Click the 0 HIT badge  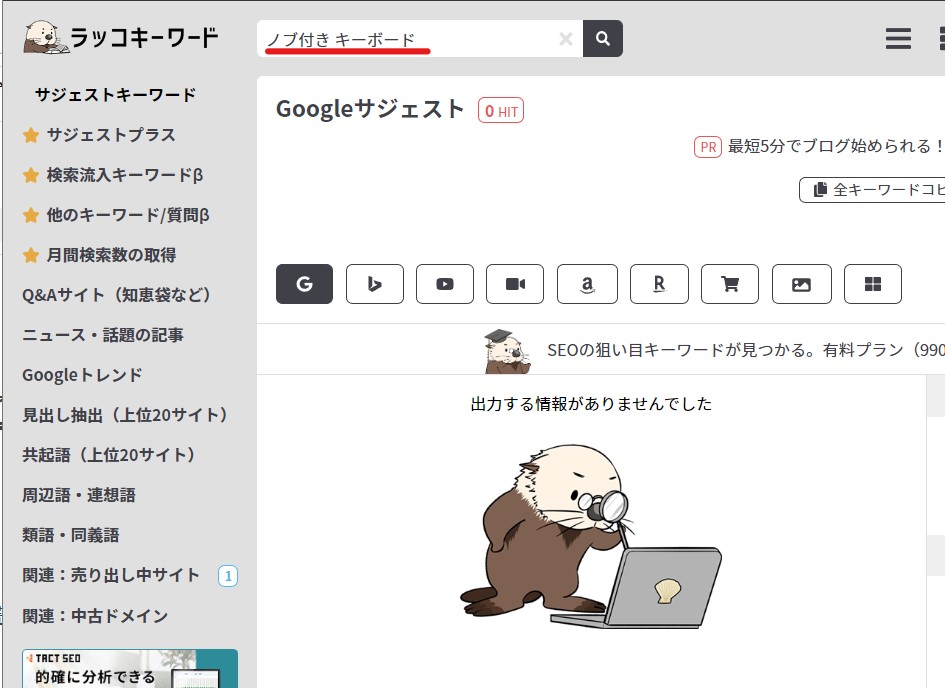[501, 111]
